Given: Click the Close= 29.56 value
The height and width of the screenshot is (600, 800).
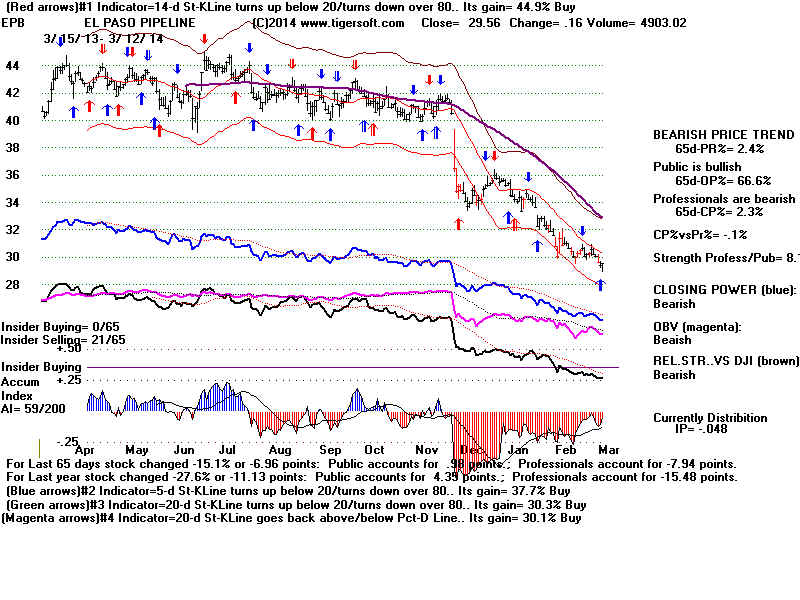Looking at the screenshot, I should [x=461, y=23].
